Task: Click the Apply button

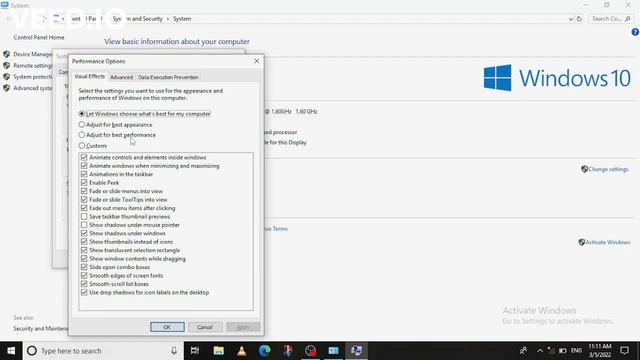Action: pos(243,327)
